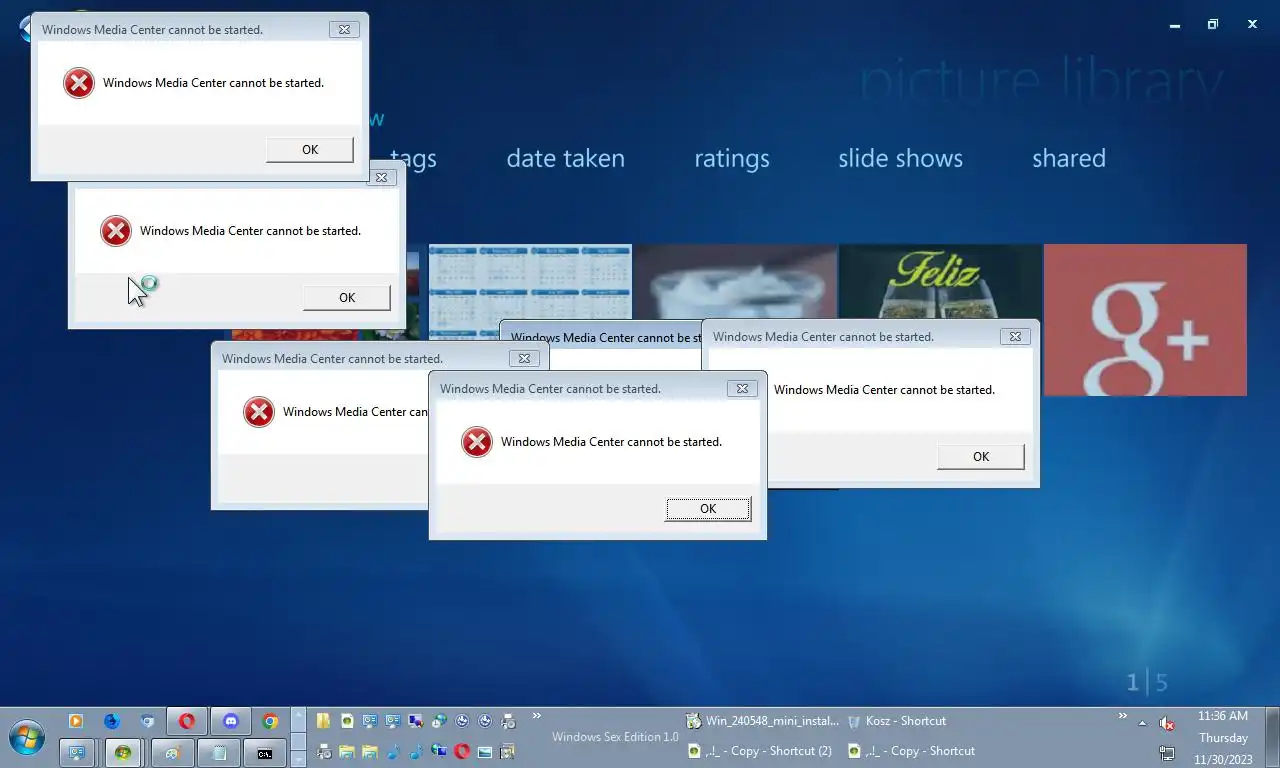Viewport: 1280px width, 768px height.
Task: Switch to the Windows Media Center taskbar button
Action: click(123, 752)
